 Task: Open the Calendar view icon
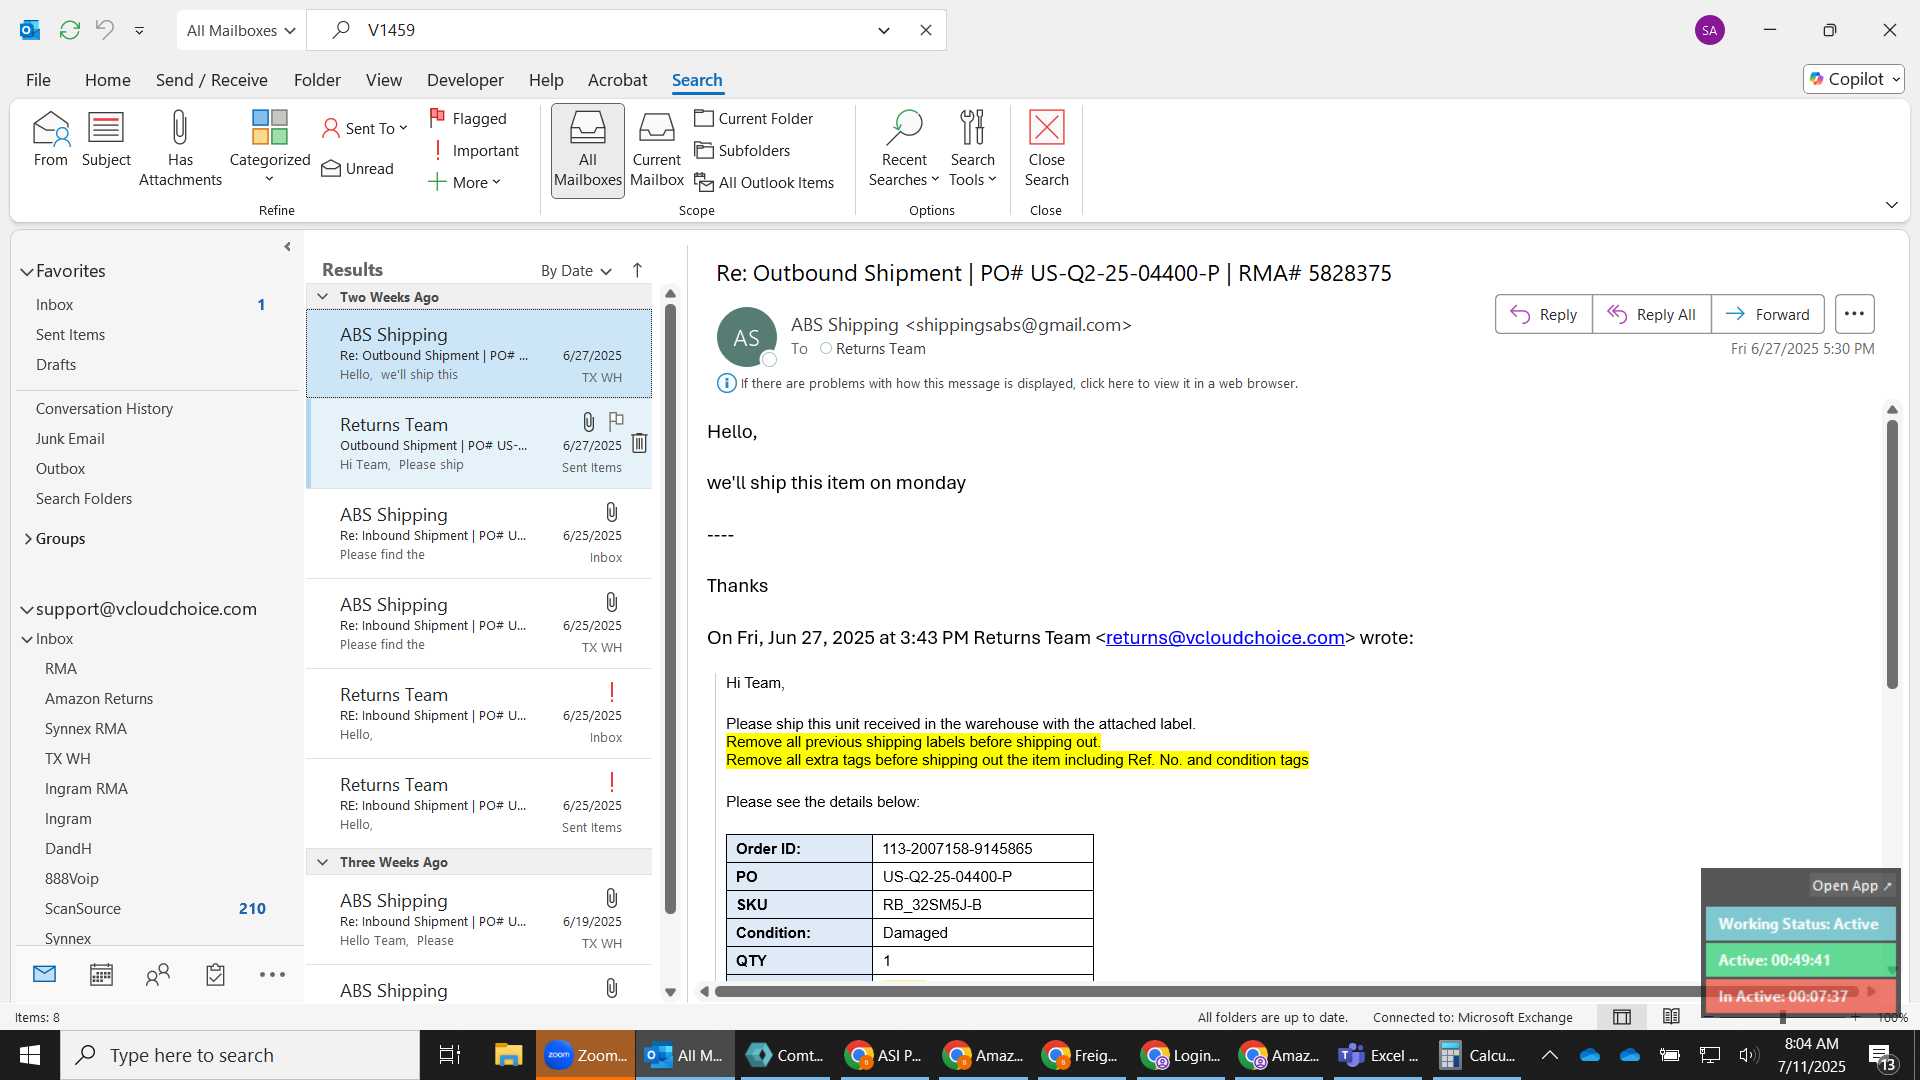[101, 974]
